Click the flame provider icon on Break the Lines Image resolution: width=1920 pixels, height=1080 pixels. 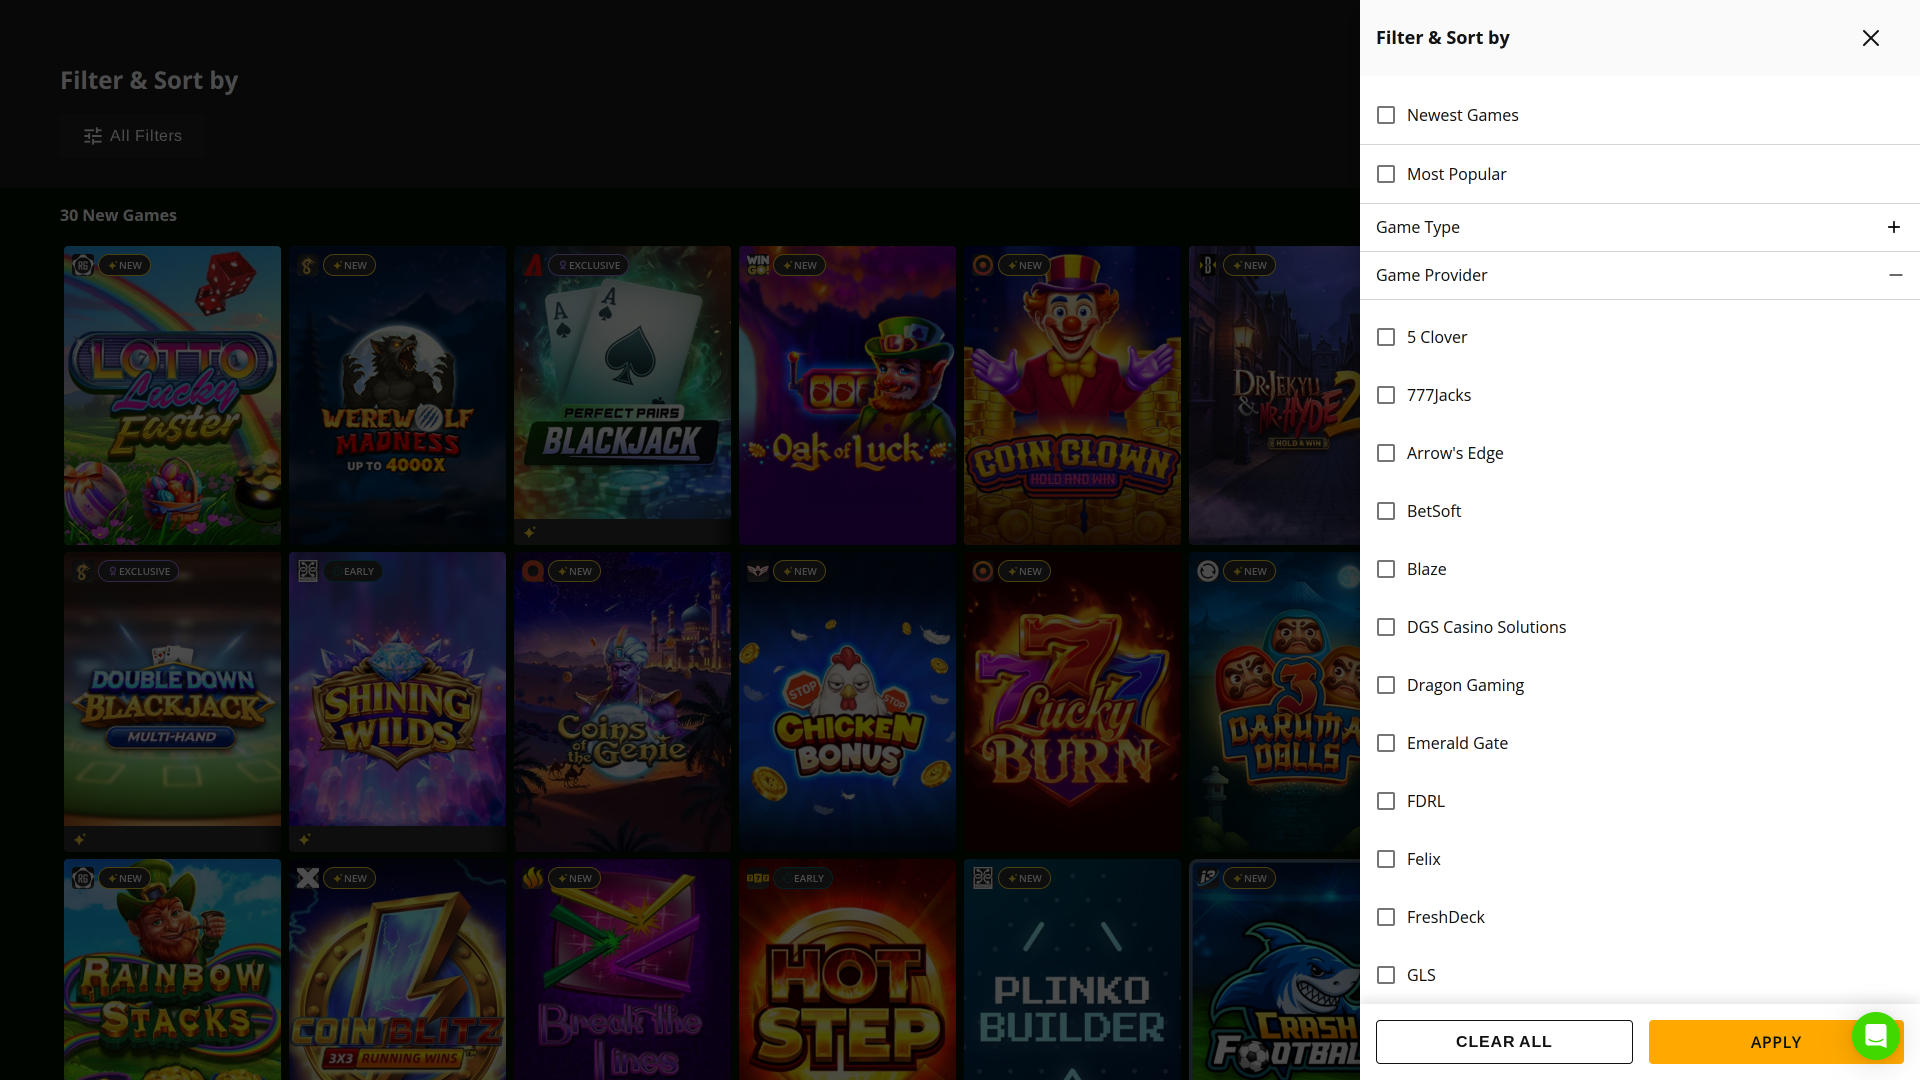click(x=535, y=878)
